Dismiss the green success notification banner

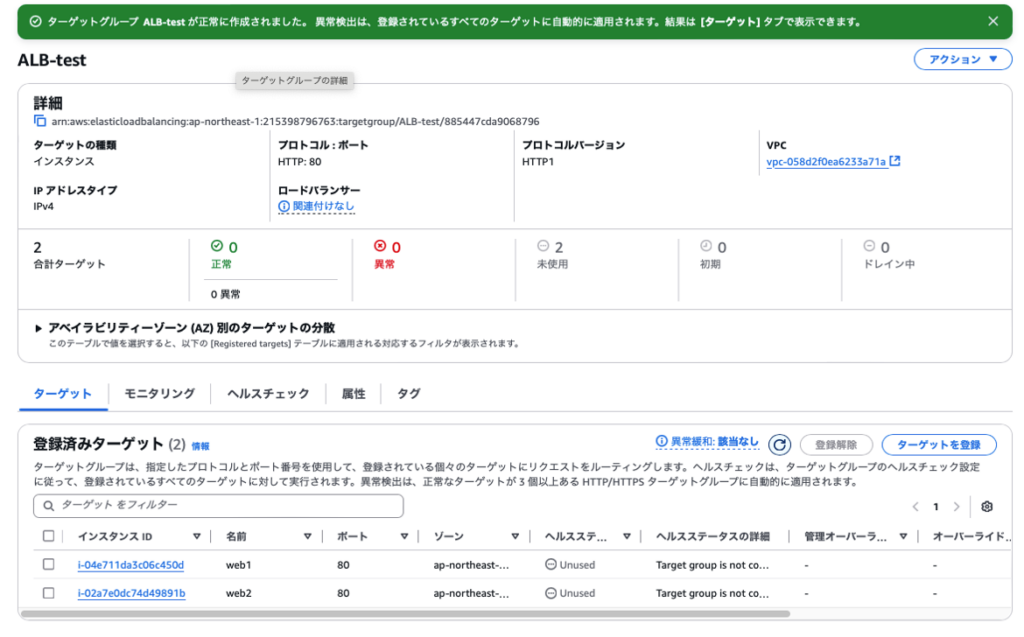pyautogui.click(x=993, y=22)
